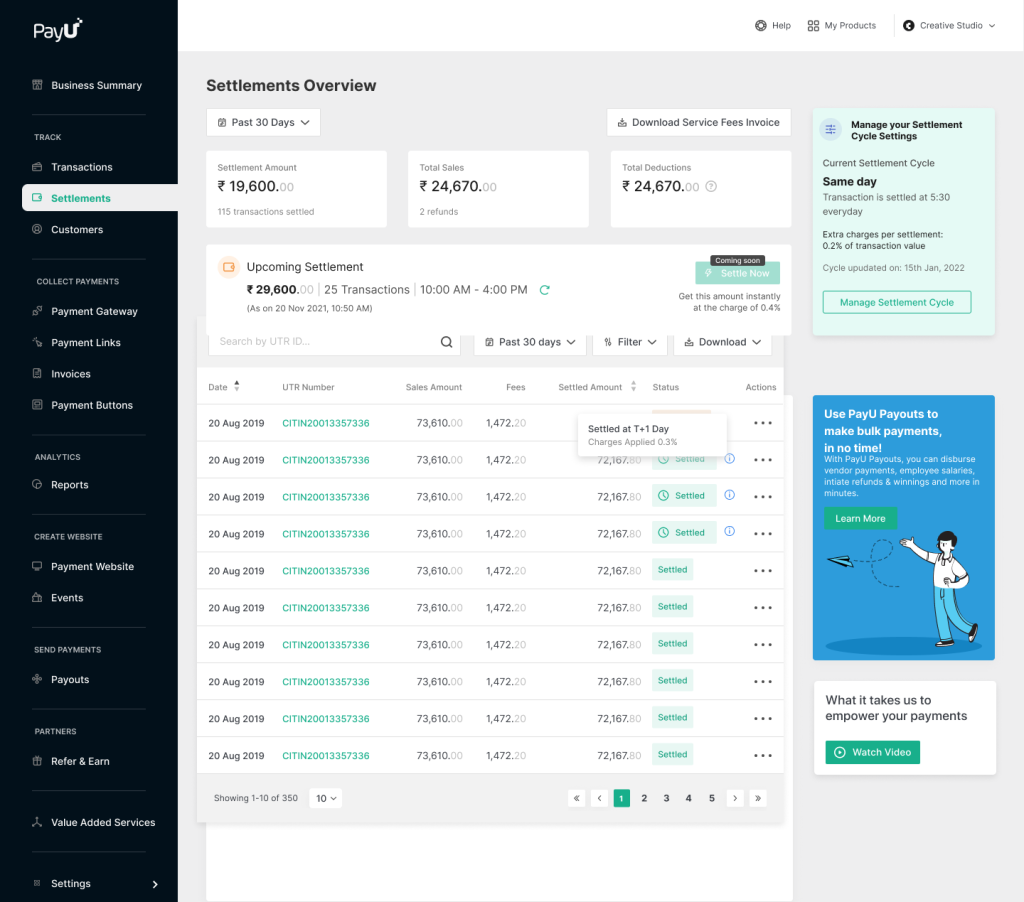Jump to last page of table

[758, 799]
